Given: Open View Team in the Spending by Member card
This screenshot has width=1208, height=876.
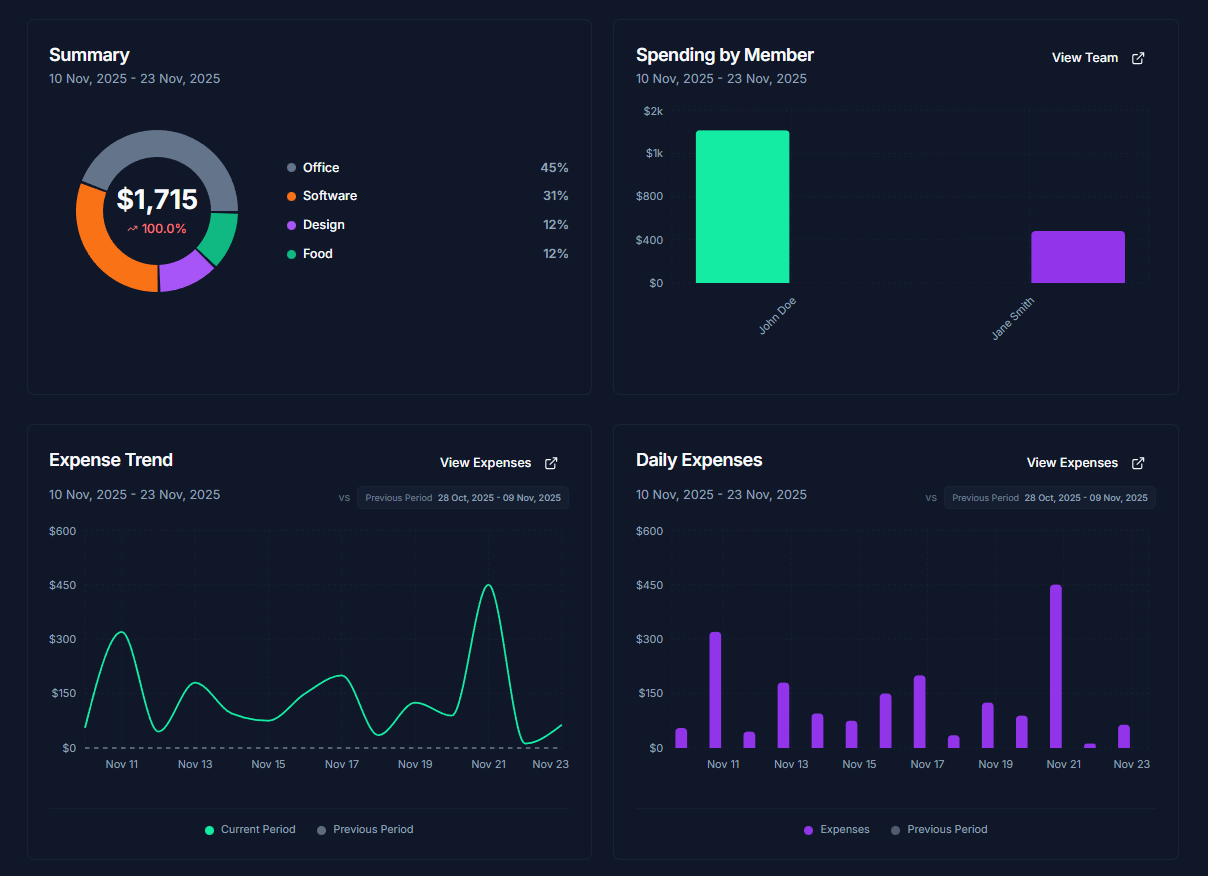Looking at the screenshot, I should pos(1085,57).
